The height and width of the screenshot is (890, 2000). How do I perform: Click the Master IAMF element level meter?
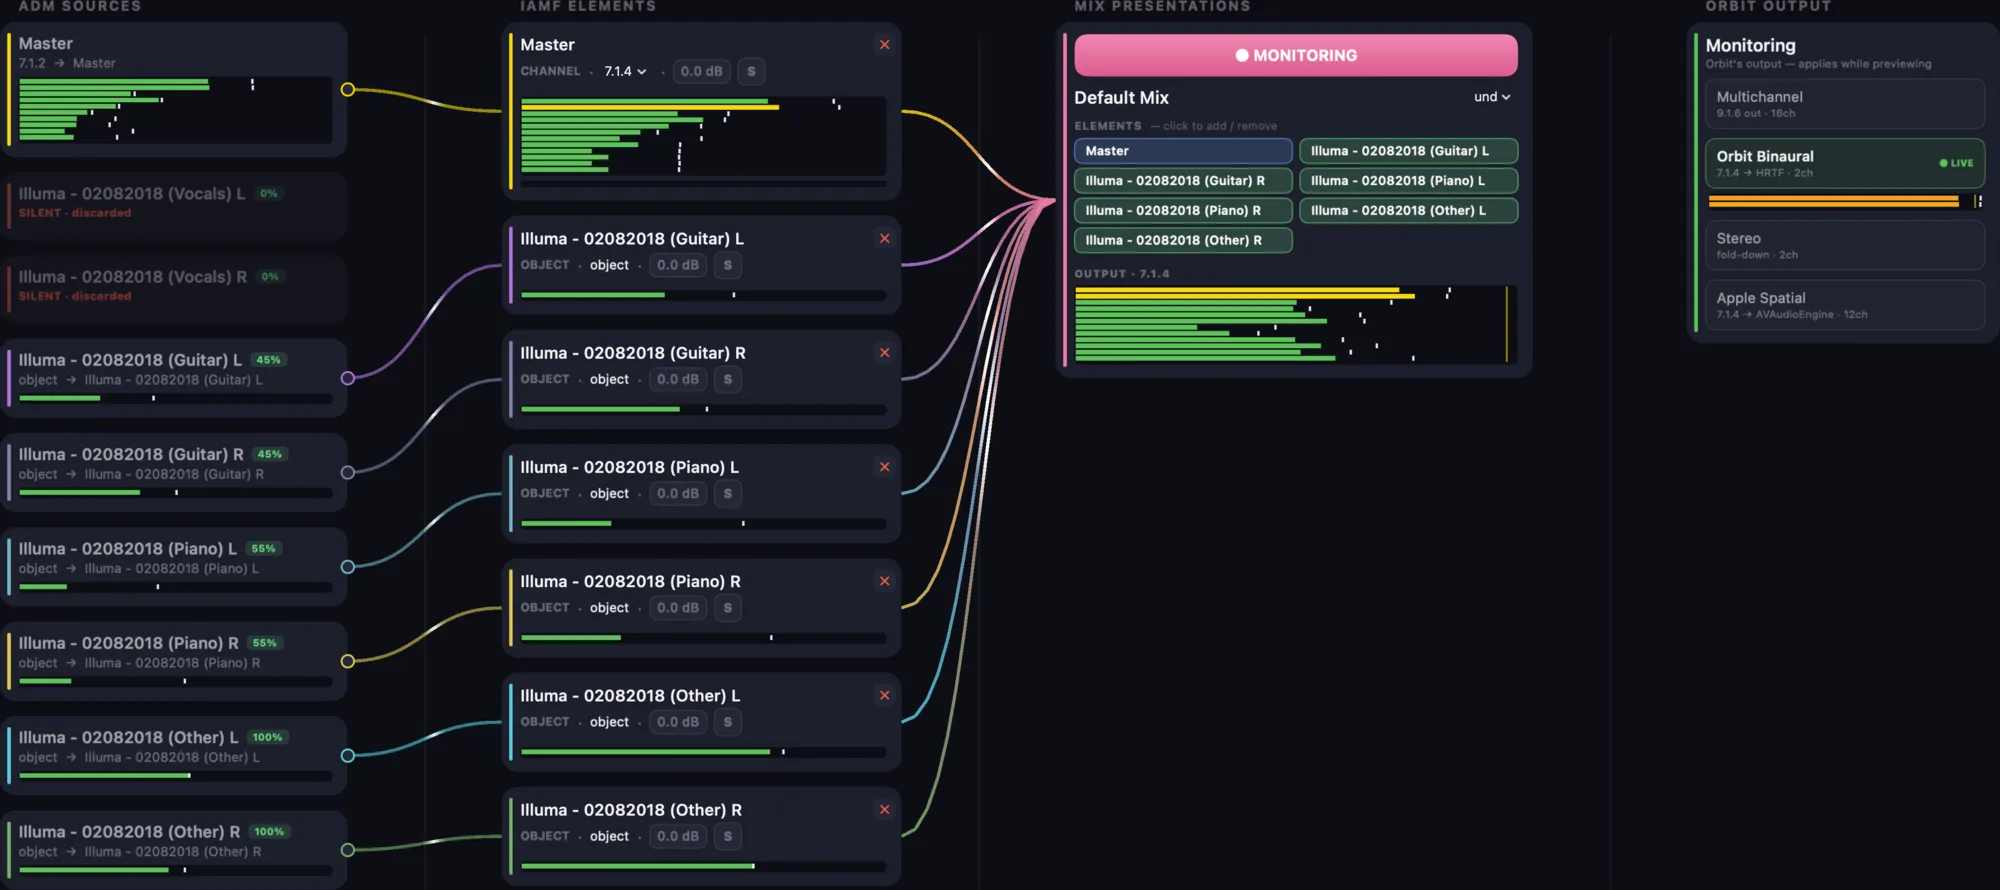(703, 136)
